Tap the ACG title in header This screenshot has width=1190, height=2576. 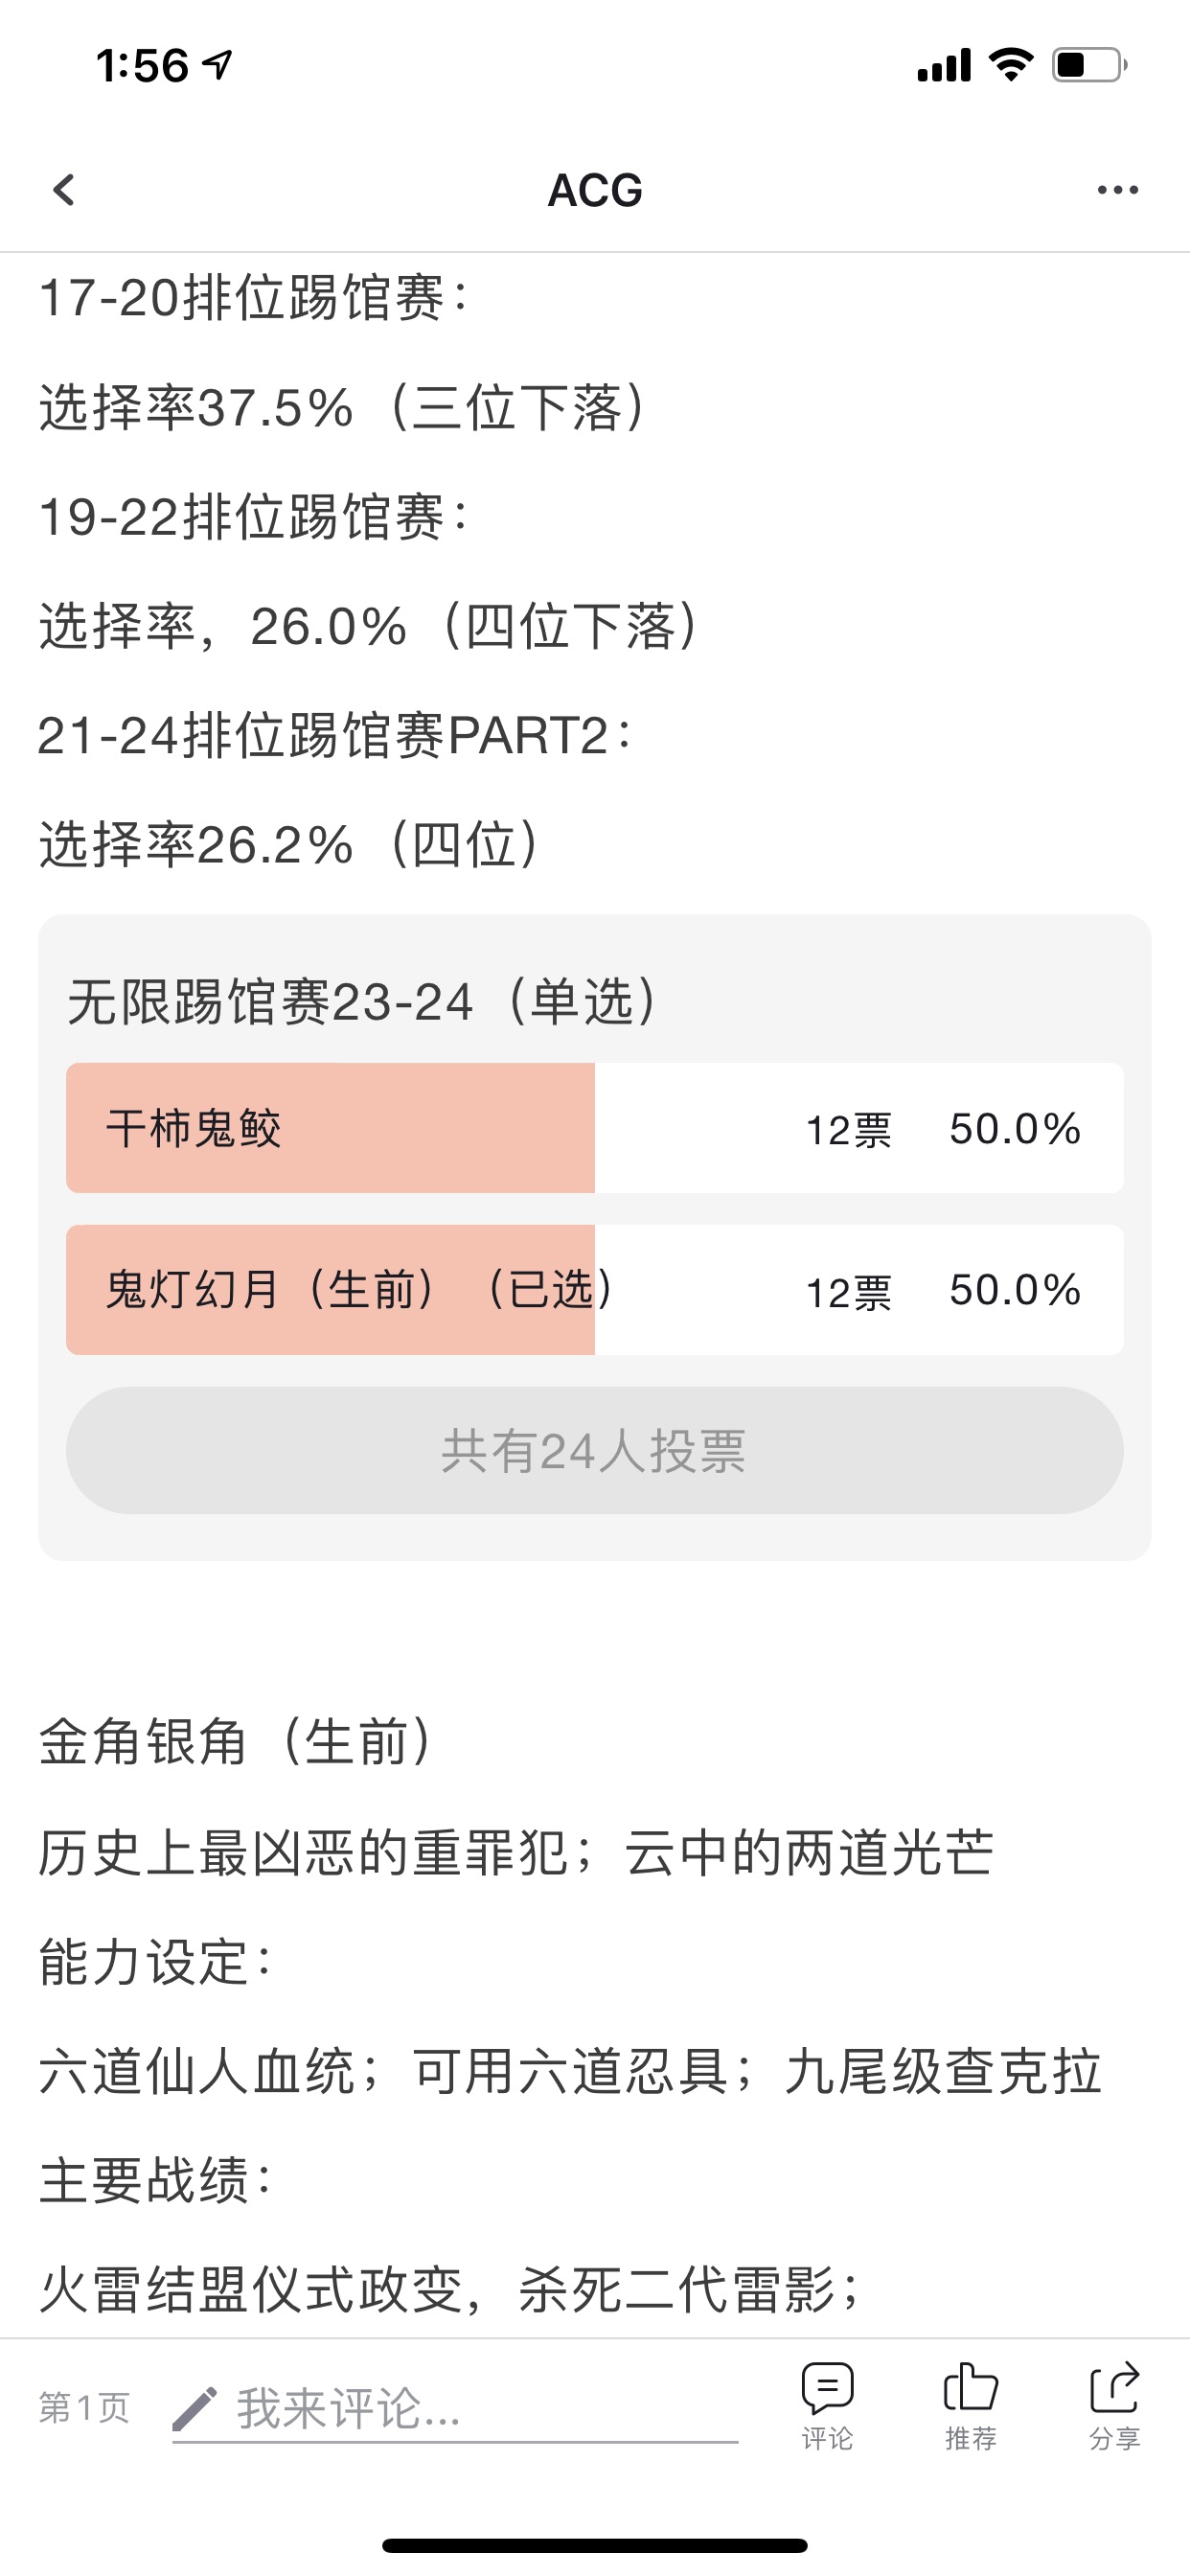point(595,190)
